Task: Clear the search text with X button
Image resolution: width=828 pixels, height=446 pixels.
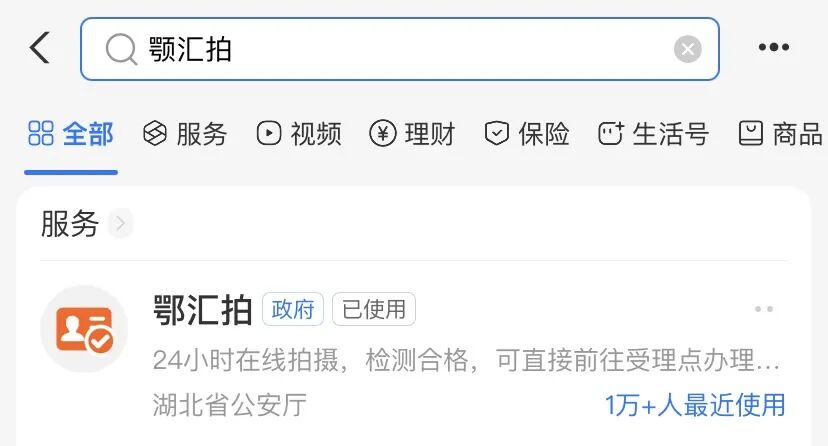Action: pyautogui.click(x=688, y=49)
